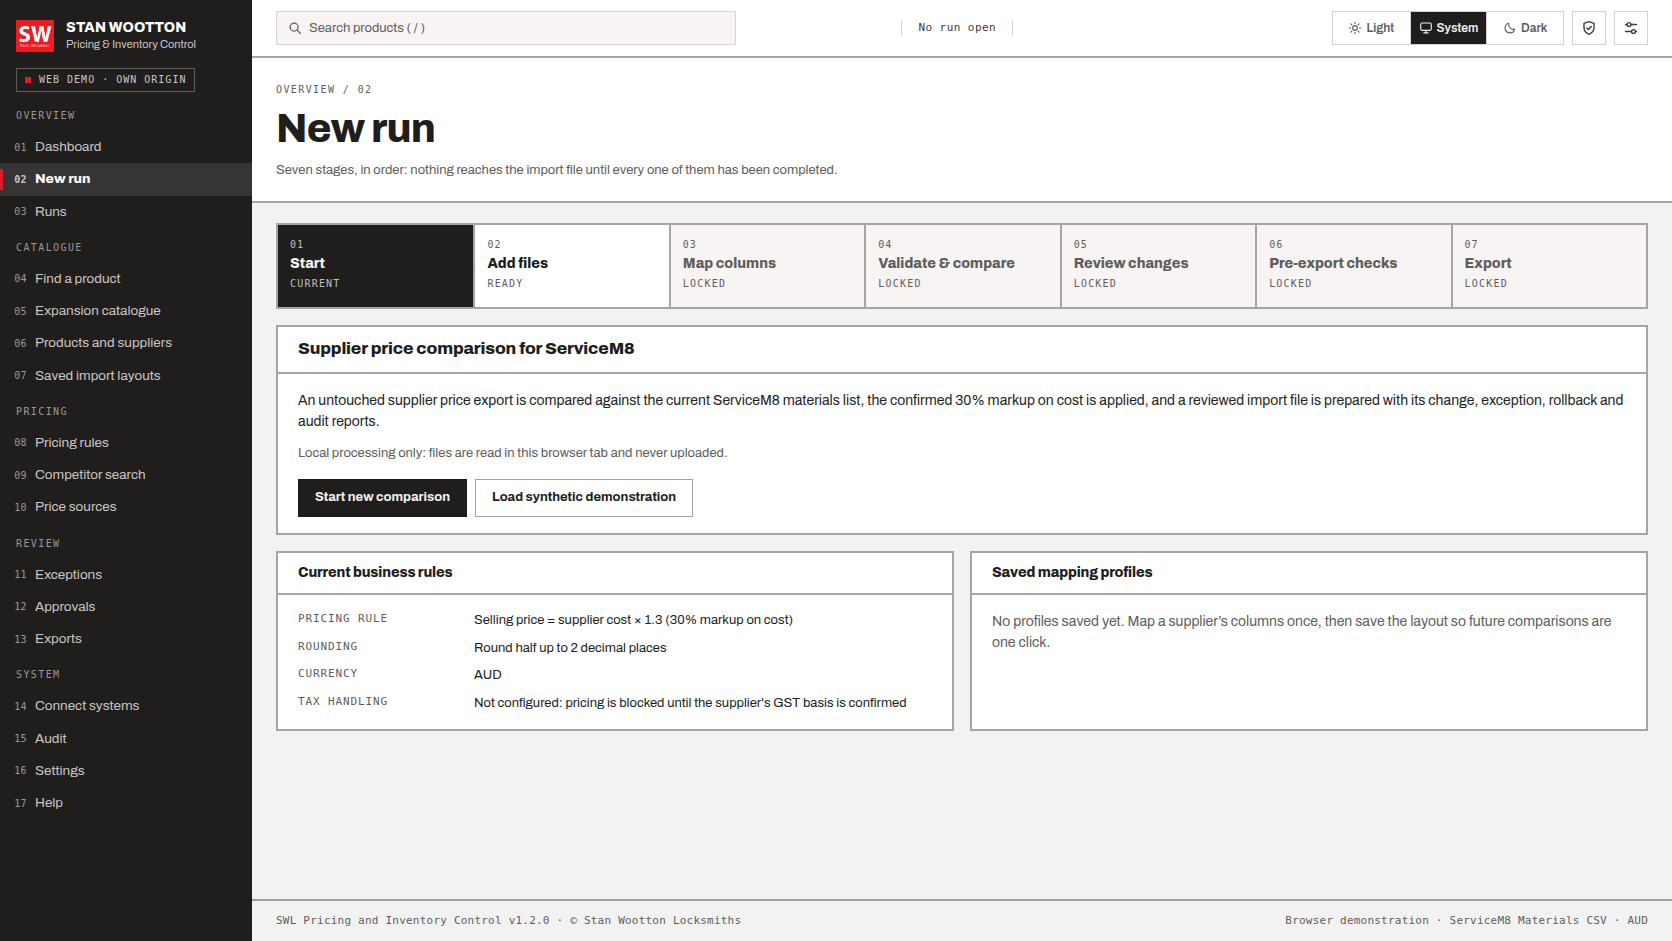Viewport: 1672px width, 941px height.
Task: Open Competitor search
Action: click(x=126, y=475)
